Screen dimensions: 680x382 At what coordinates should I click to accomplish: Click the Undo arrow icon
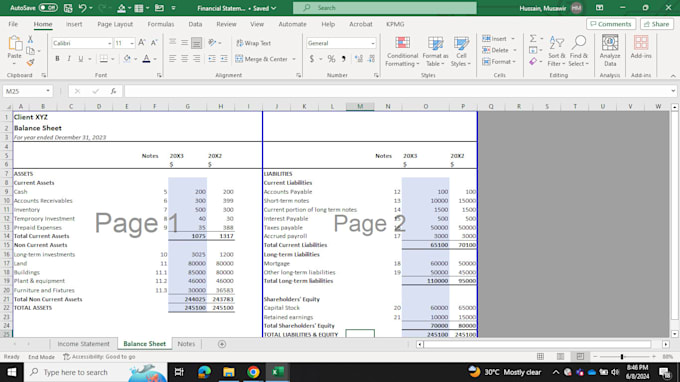82,8
